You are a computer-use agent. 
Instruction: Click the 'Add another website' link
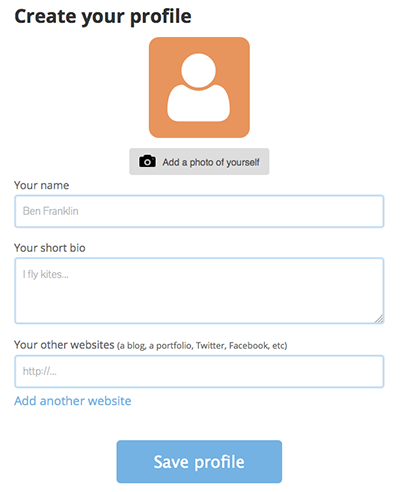click(x=73, y=401)
